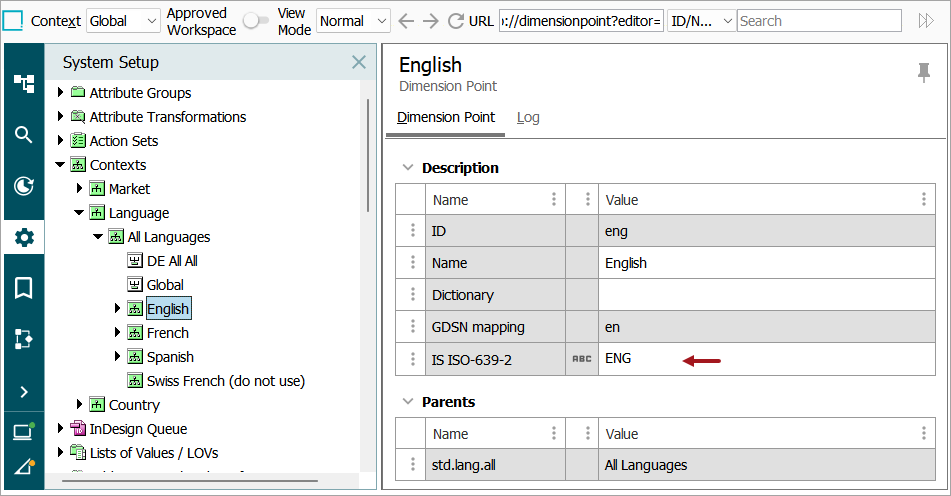Click the reload refresh icon
The height and width of the screenshot is (496, 951).
[x=455, y=21]
